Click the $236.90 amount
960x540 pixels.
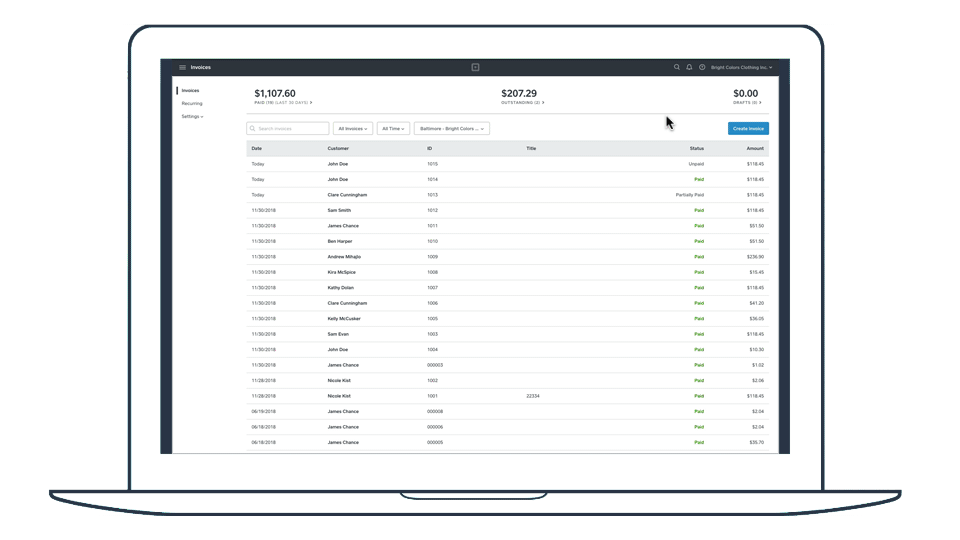(x=755, y=257)
